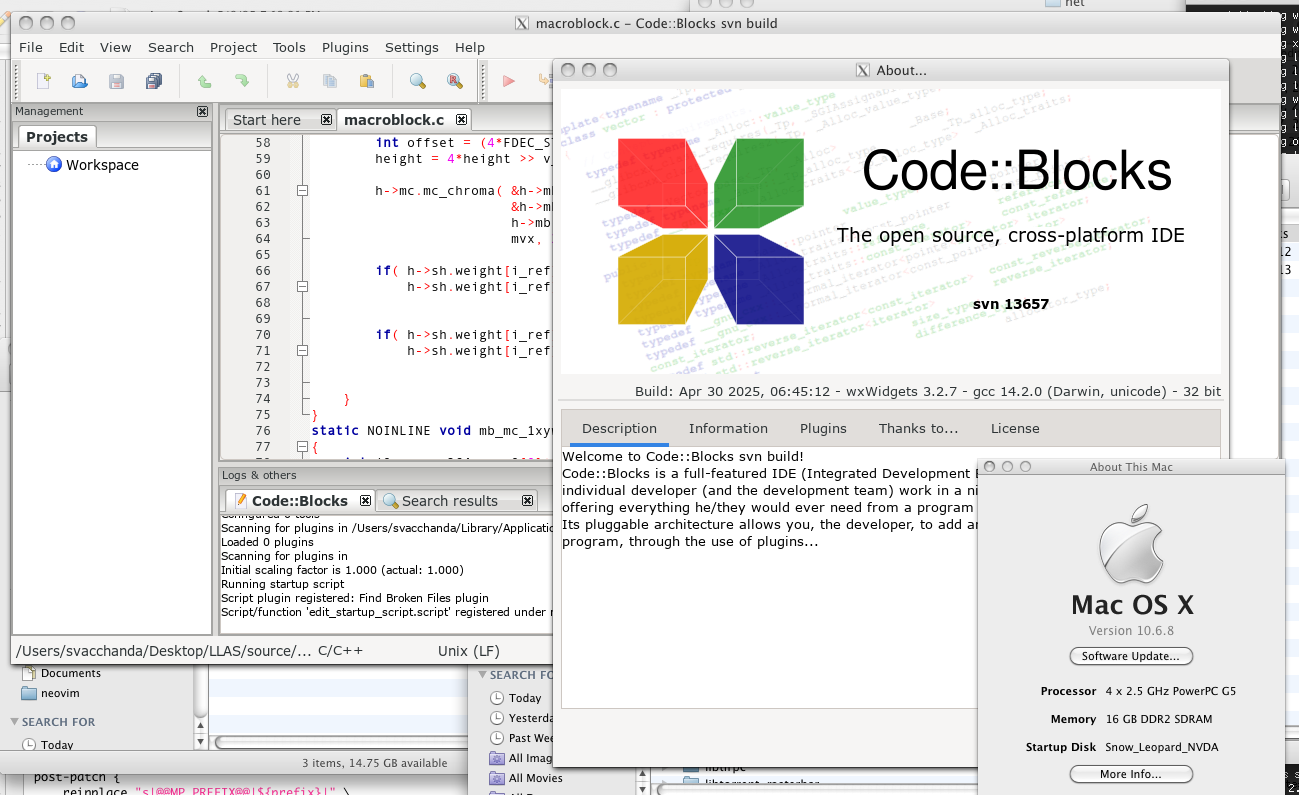This screenshot has width=1299, height=795.
Task: Open the License tab in About dialog
Action: (1015, 428)
